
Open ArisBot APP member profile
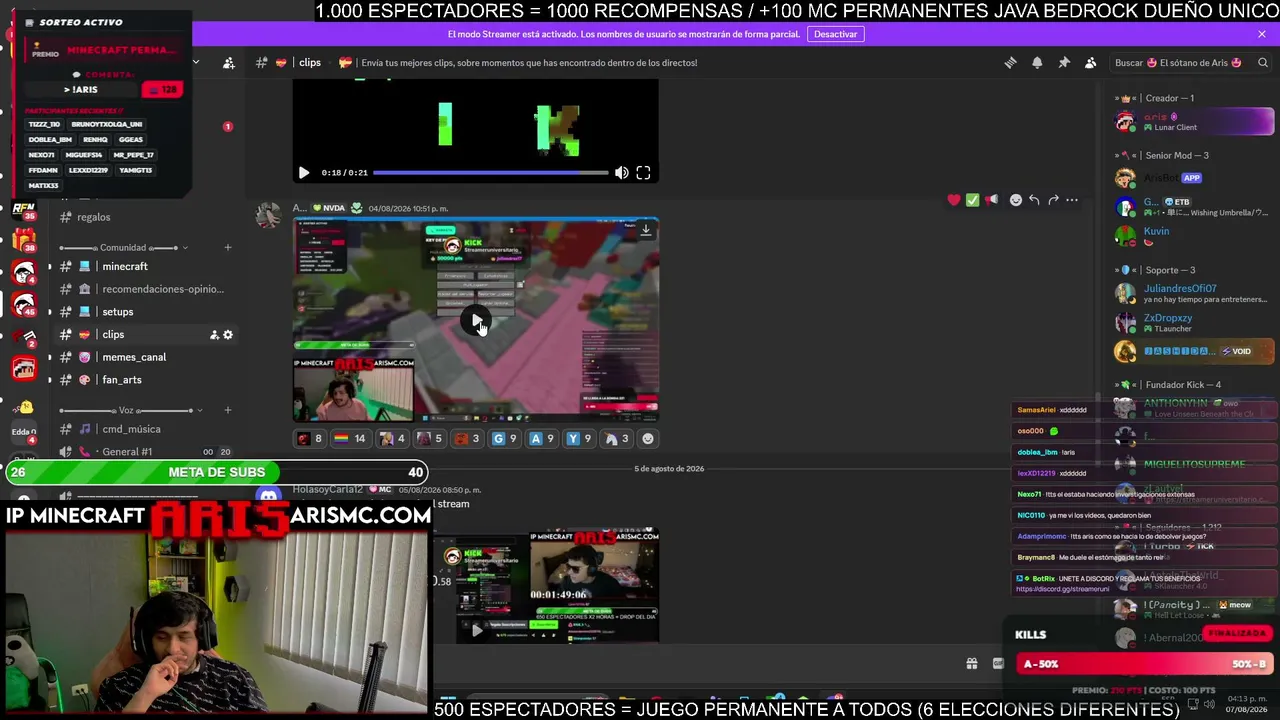pyautogui.click(x=1194, y=178)
